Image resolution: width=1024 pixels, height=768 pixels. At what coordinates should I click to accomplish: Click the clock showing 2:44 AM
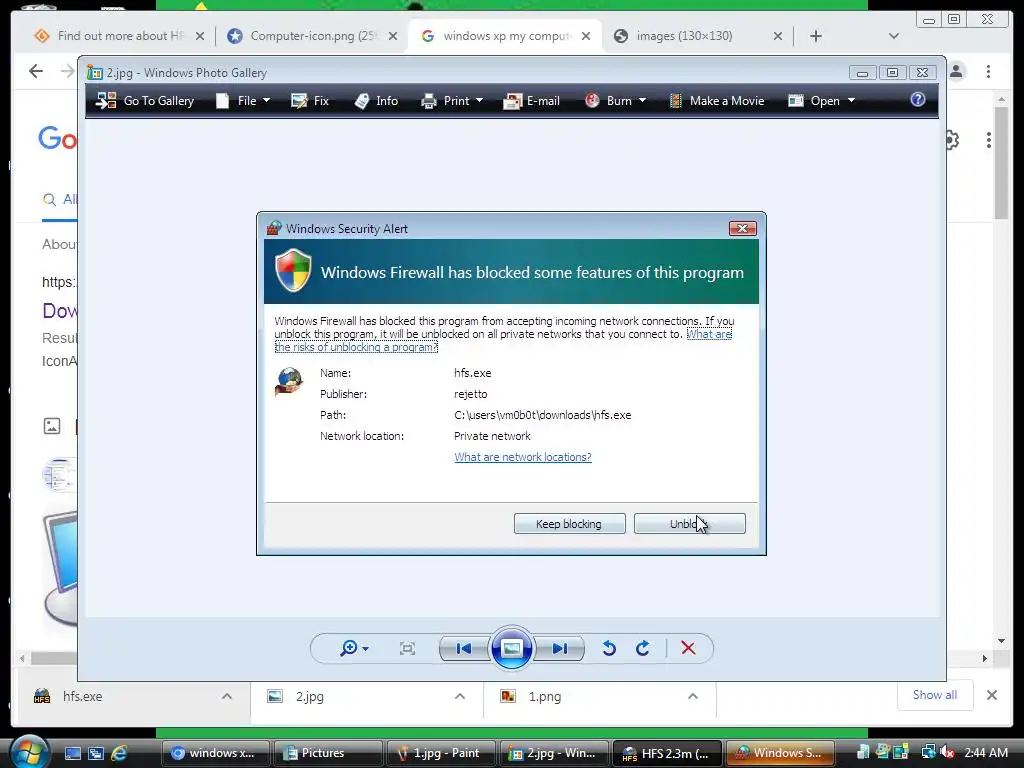(x=985, y=753)
